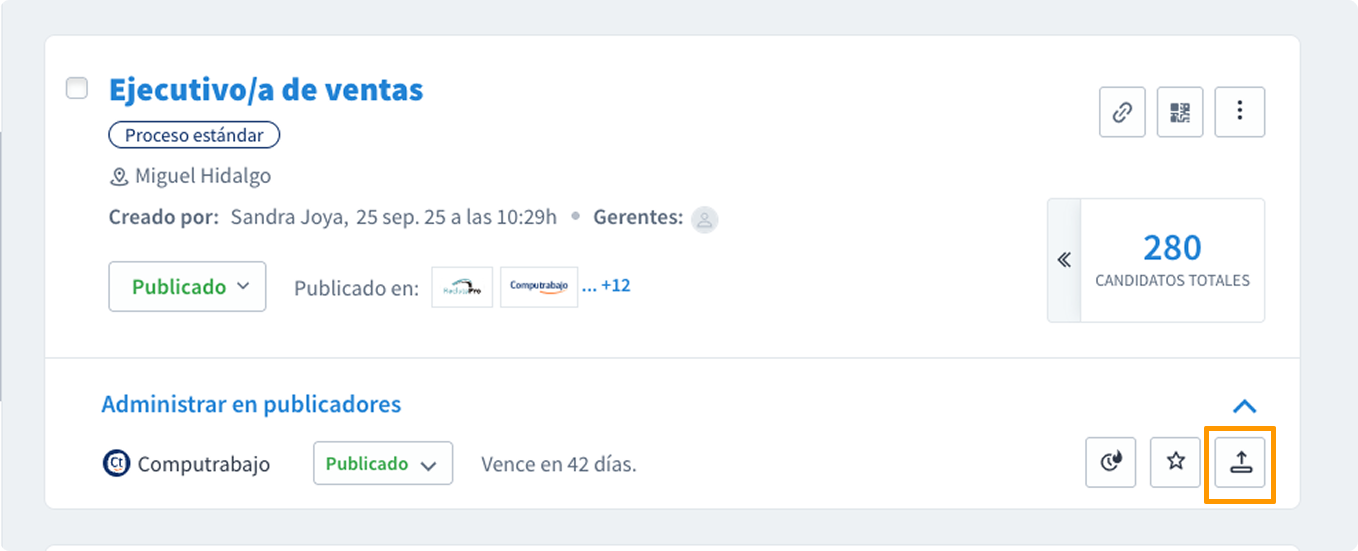
Task: Collapse the Administrar en publicadores section chevron
Action: (1244, 406)
